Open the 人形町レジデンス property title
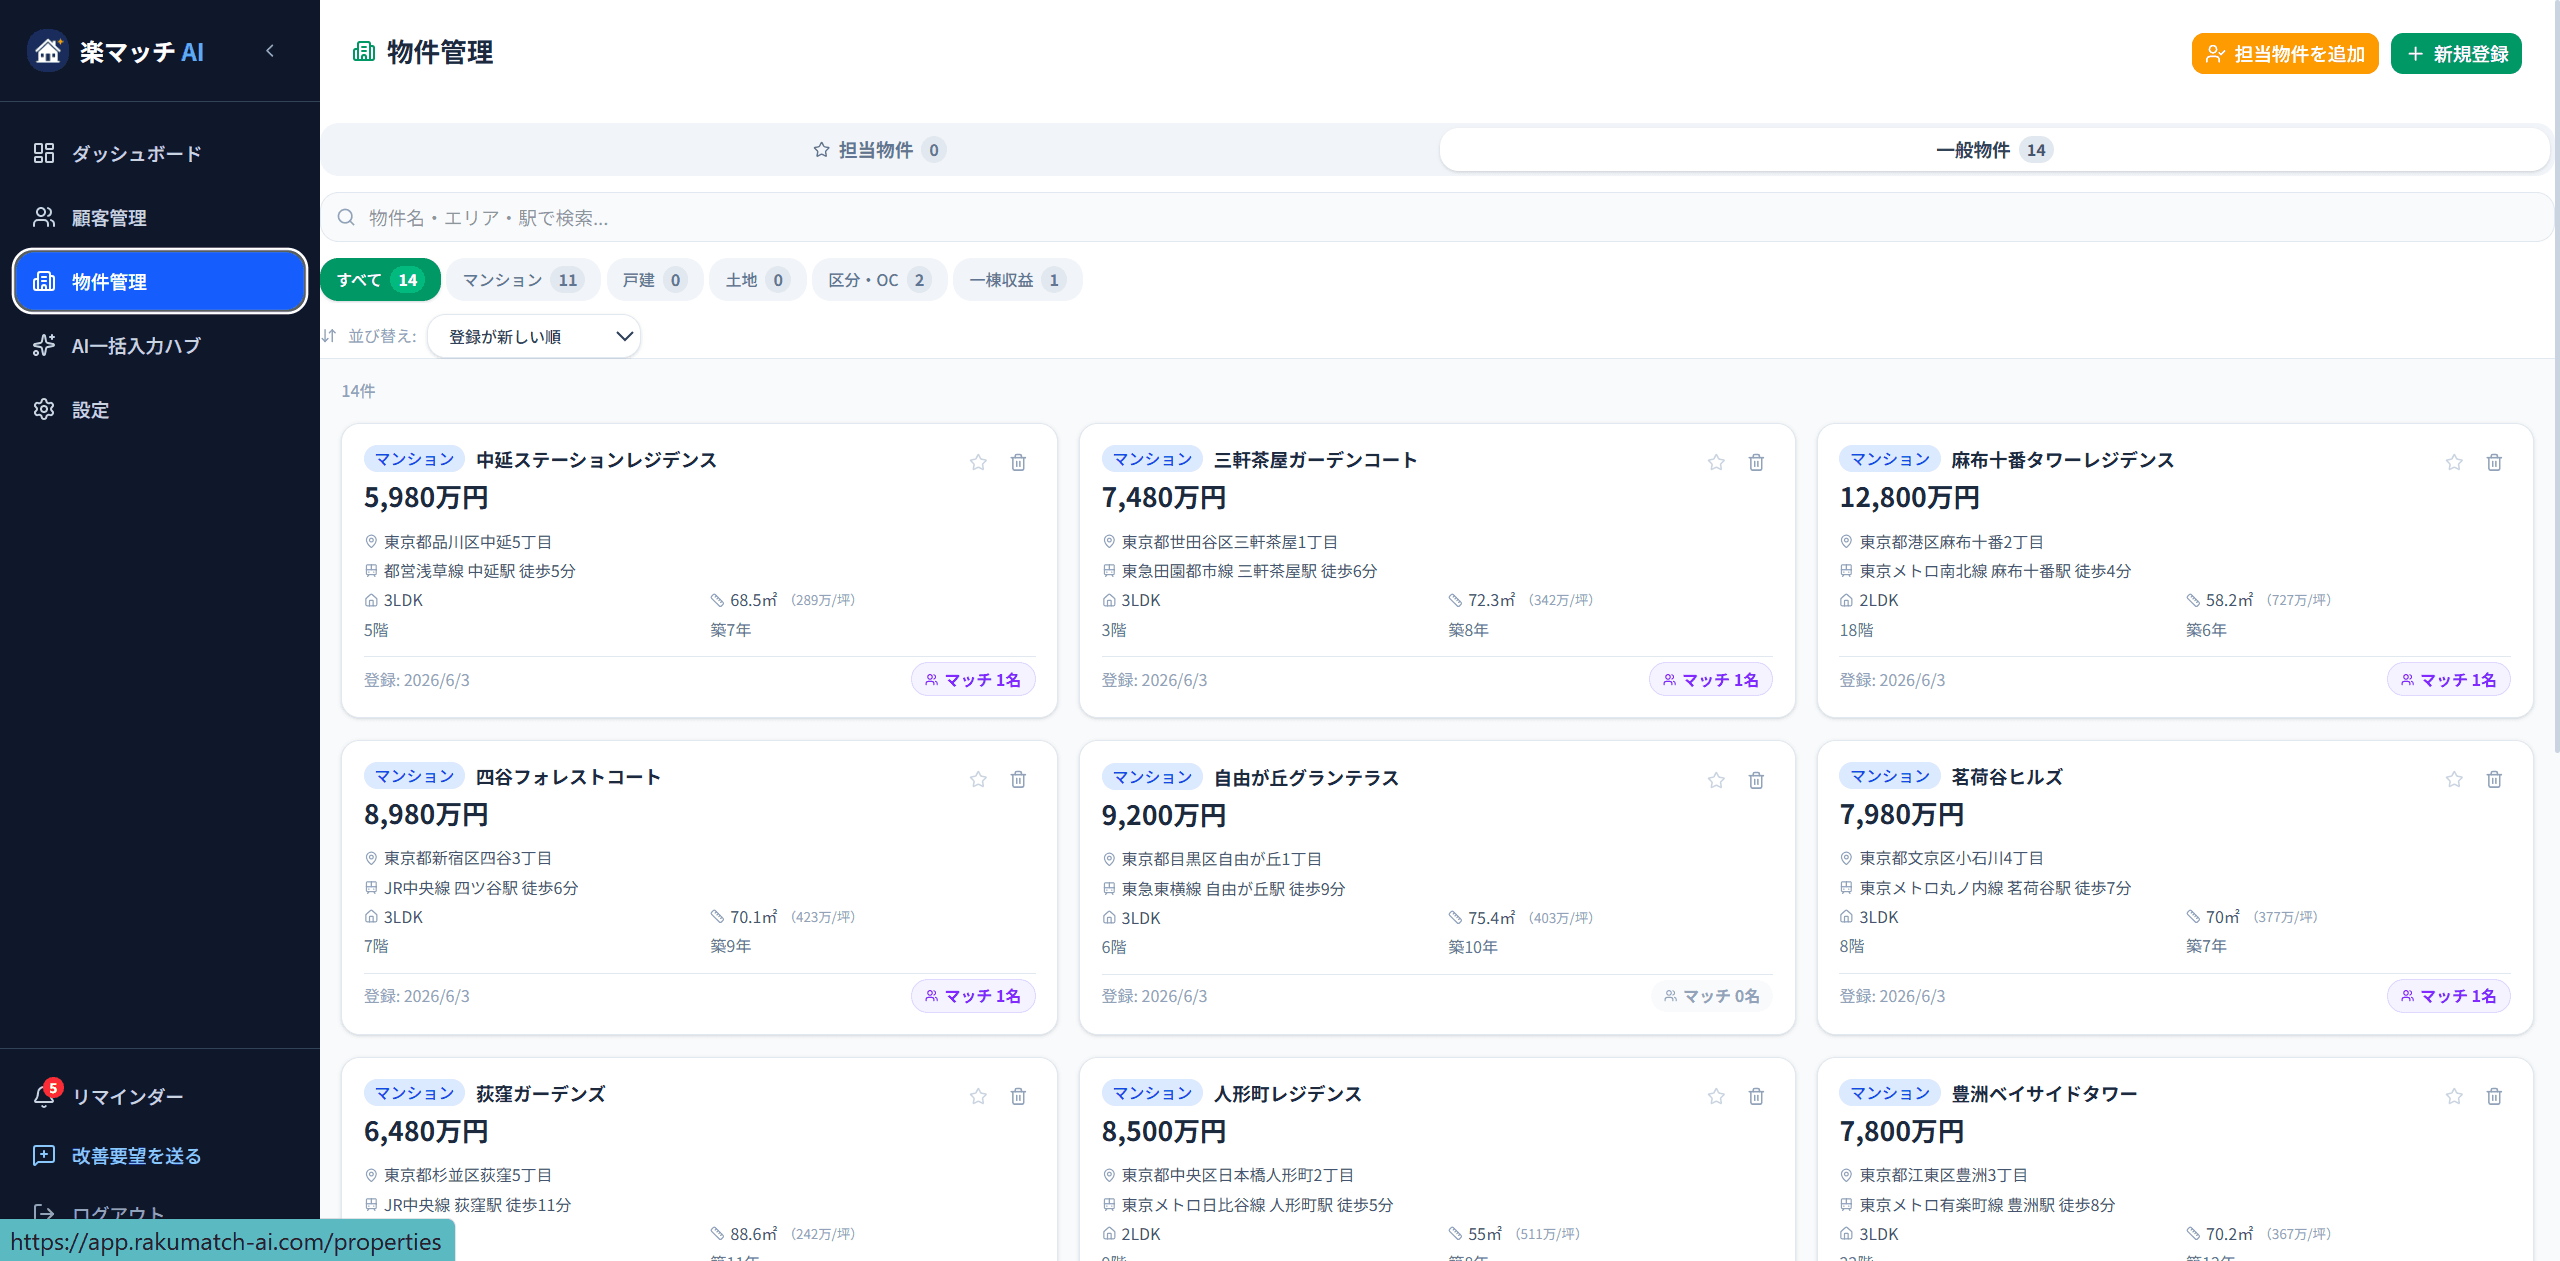 click(1288, 1094)
